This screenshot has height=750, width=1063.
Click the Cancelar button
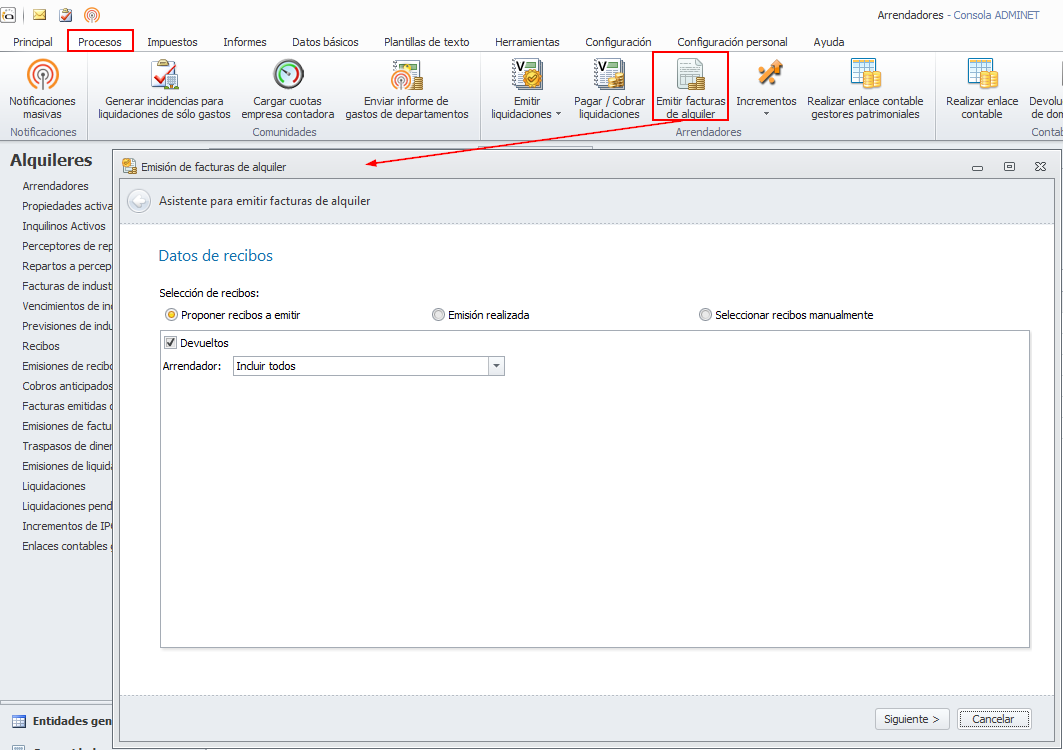click(x=994, y=719)
